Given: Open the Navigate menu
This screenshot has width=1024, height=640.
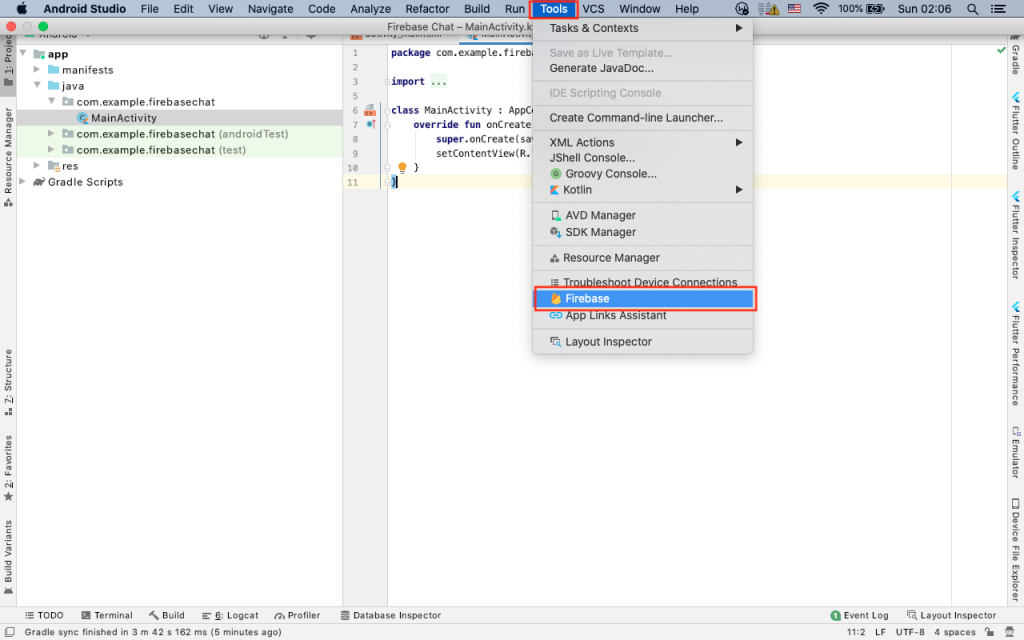Looking at the screenshot, I should (x=270, y=8).
